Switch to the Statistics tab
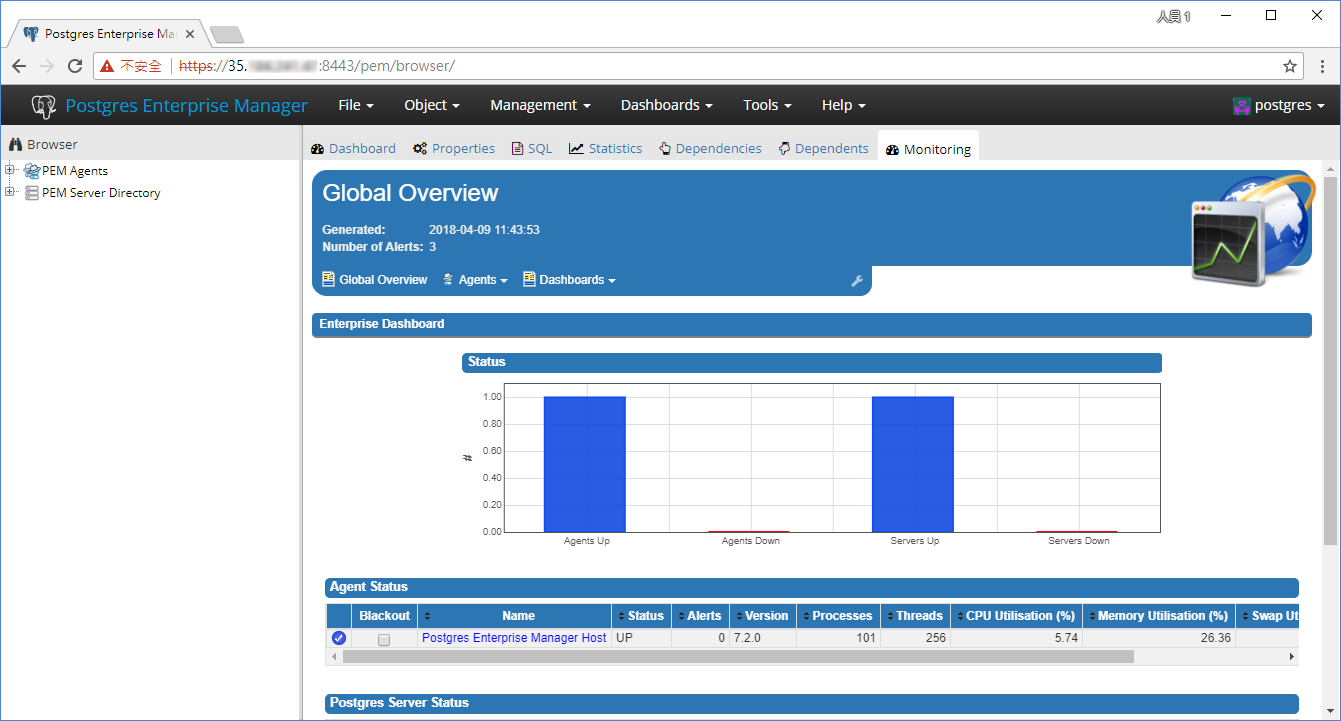This screenshot has width=1341, height=721. click(x=605, y=148)
